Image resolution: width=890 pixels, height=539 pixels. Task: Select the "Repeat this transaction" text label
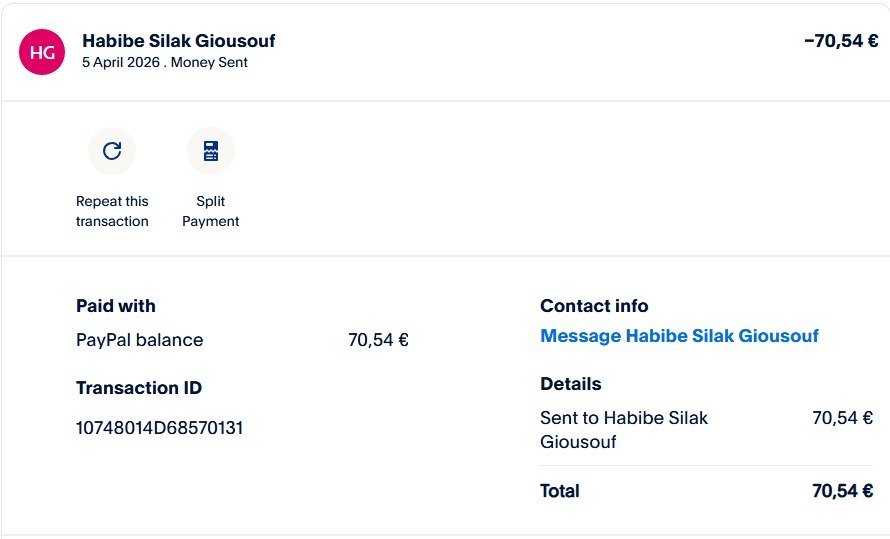click(112, 211)
